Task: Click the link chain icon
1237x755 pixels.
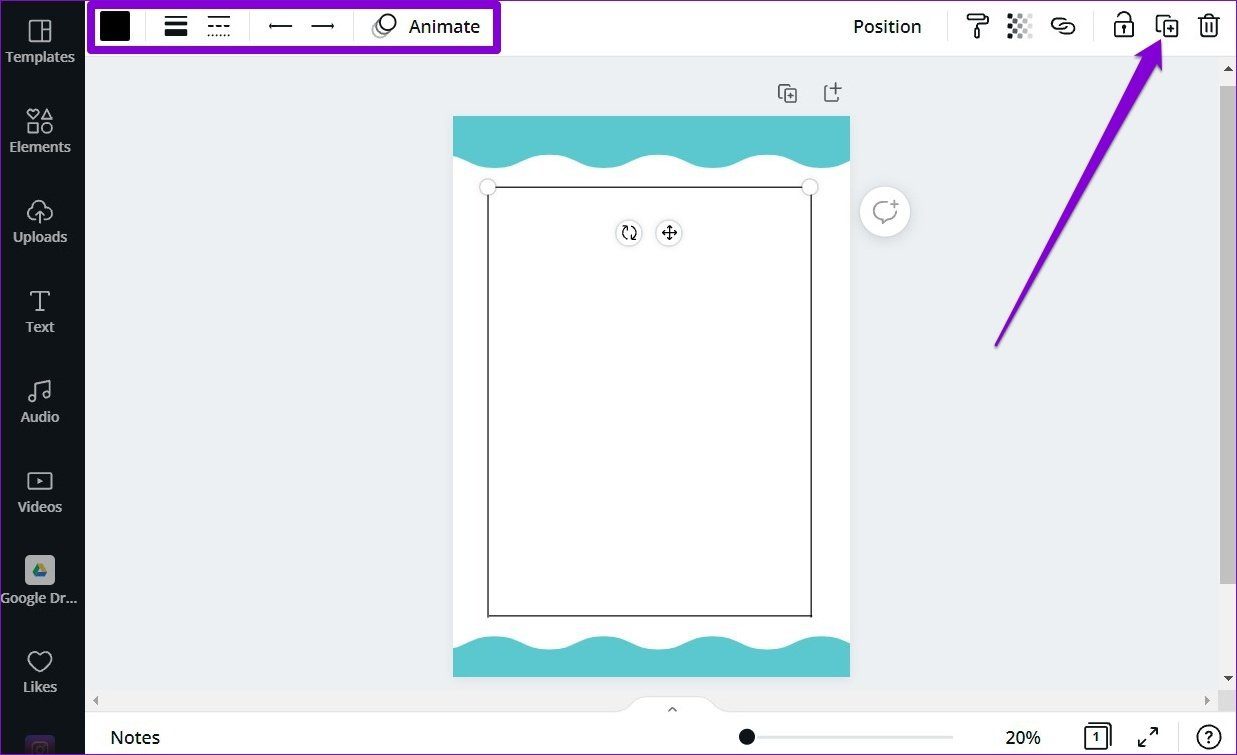Action: point(1063,26)
